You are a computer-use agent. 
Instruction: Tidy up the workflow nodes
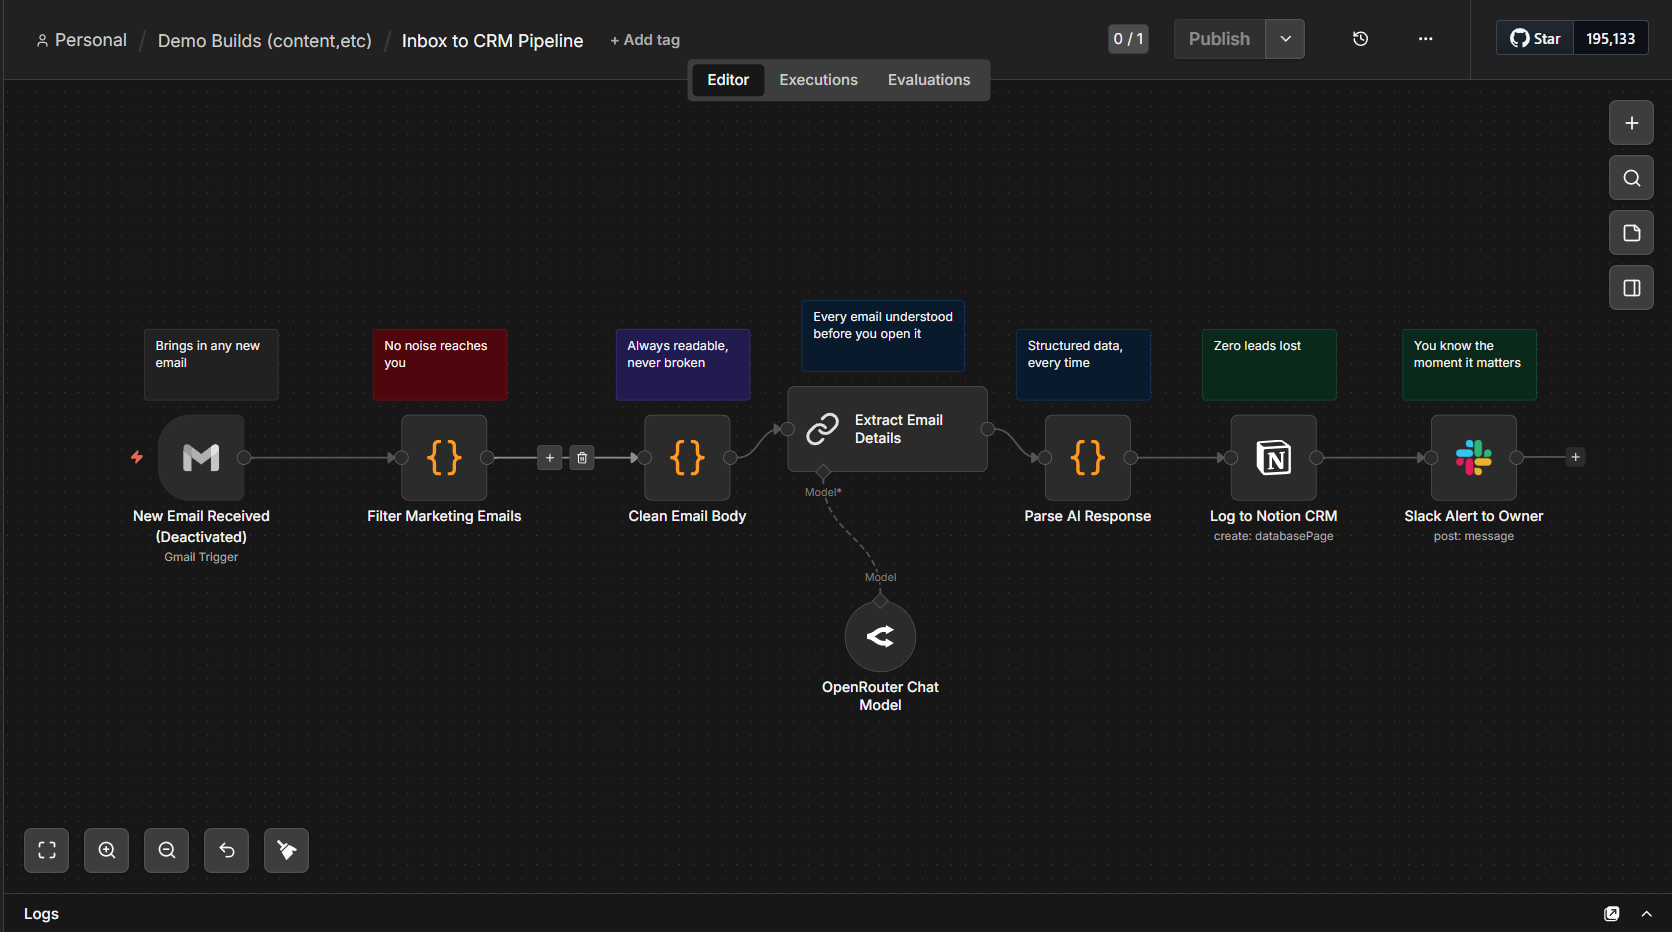point(287,850)
